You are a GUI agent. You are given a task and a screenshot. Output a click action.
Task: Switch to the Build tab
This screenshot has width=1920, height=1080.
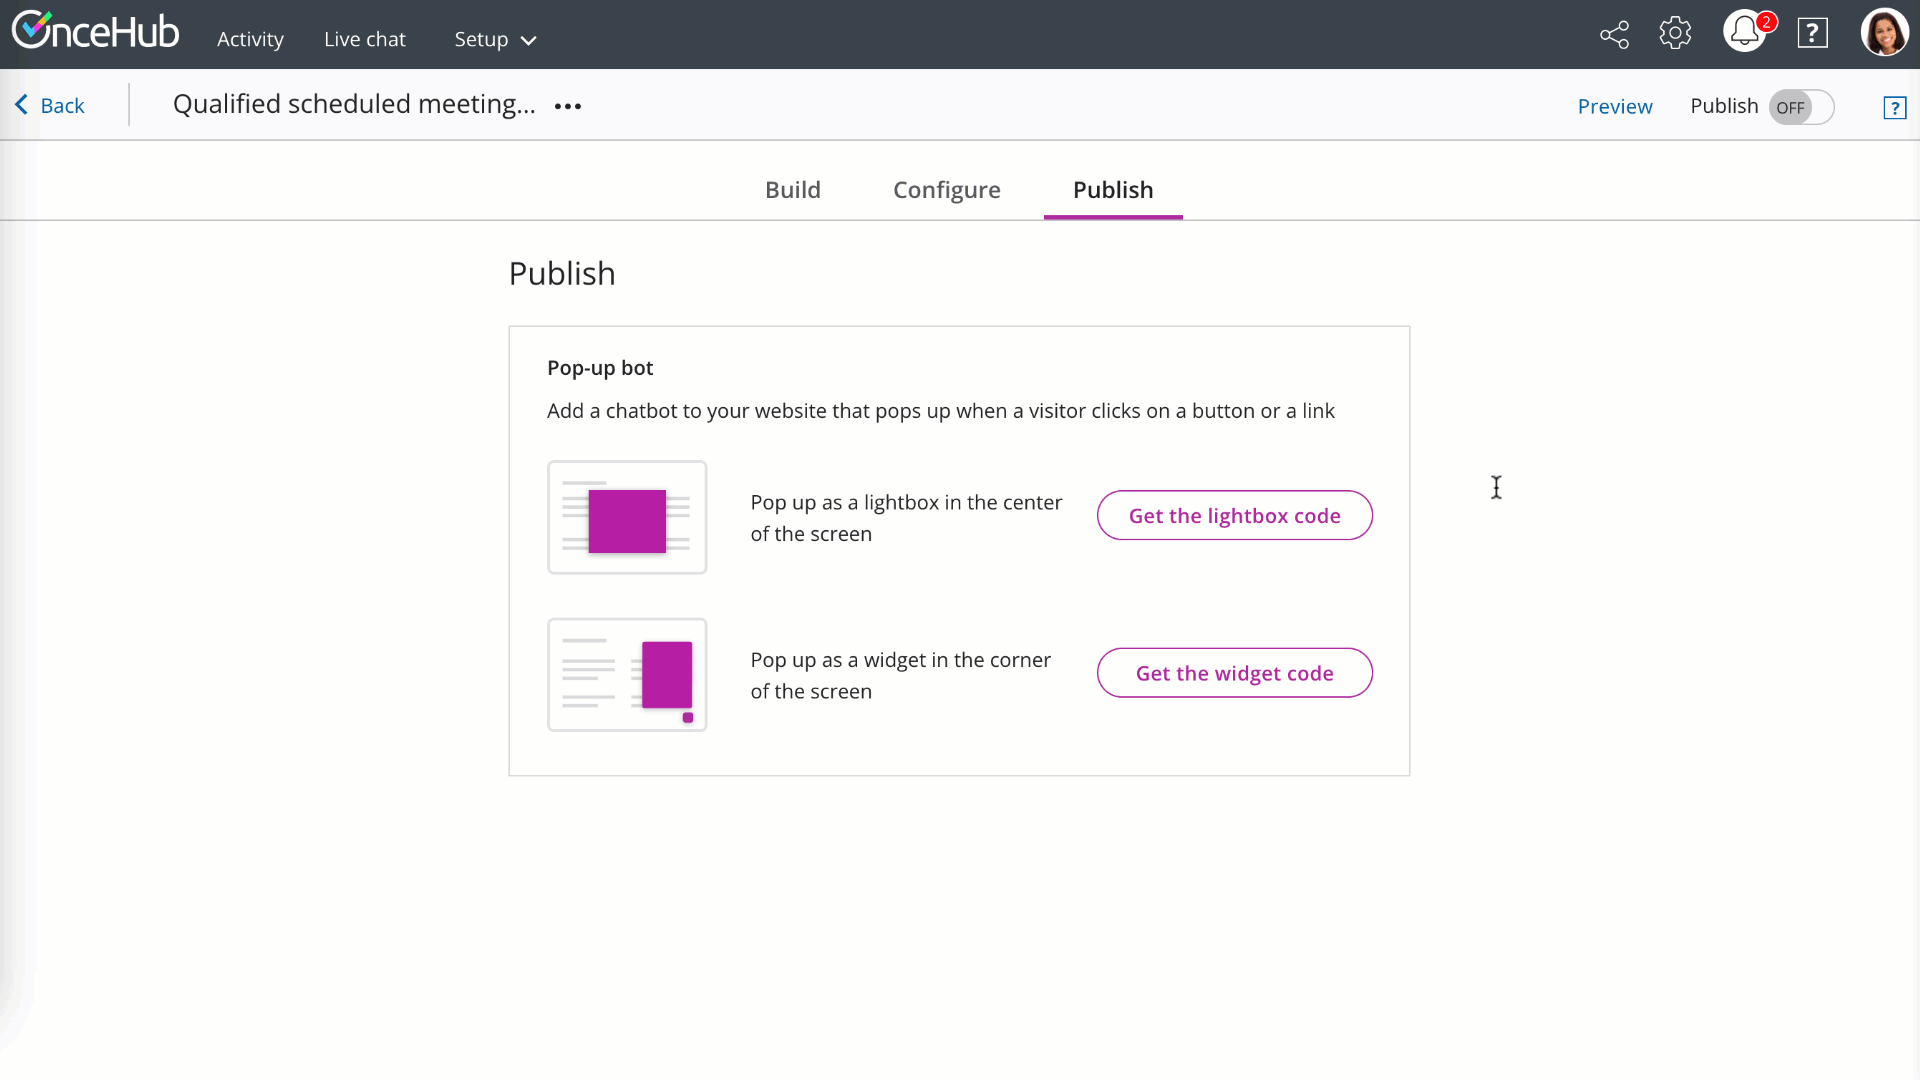[x=792, y=190]
